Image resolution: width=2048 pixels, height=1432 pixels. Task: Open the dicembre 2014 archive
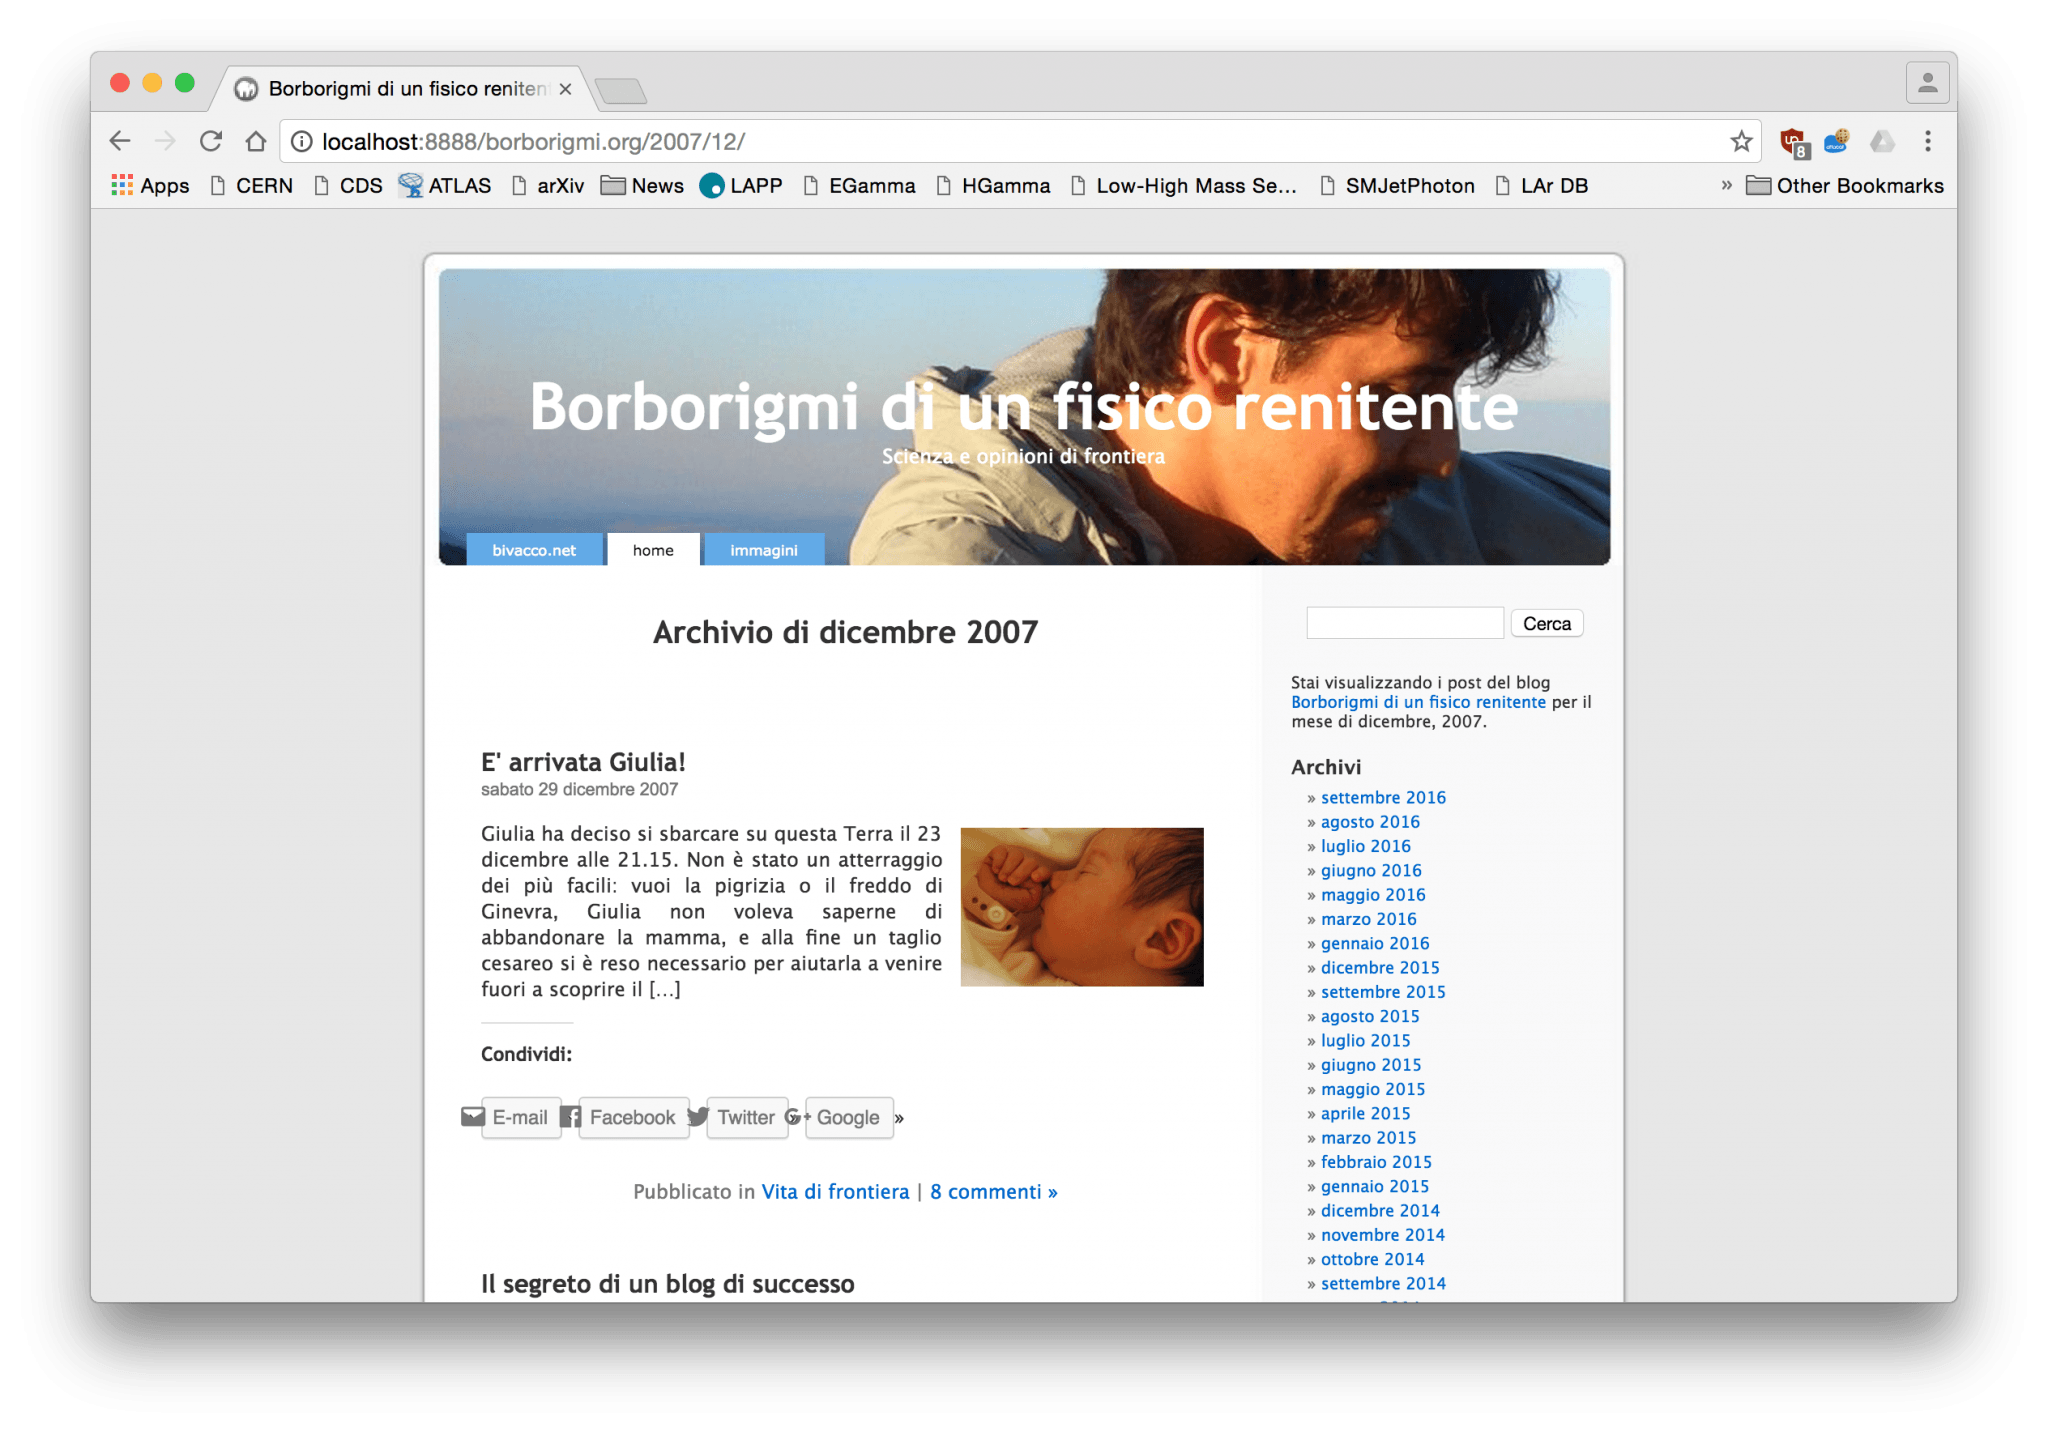coord(1380,1210)
